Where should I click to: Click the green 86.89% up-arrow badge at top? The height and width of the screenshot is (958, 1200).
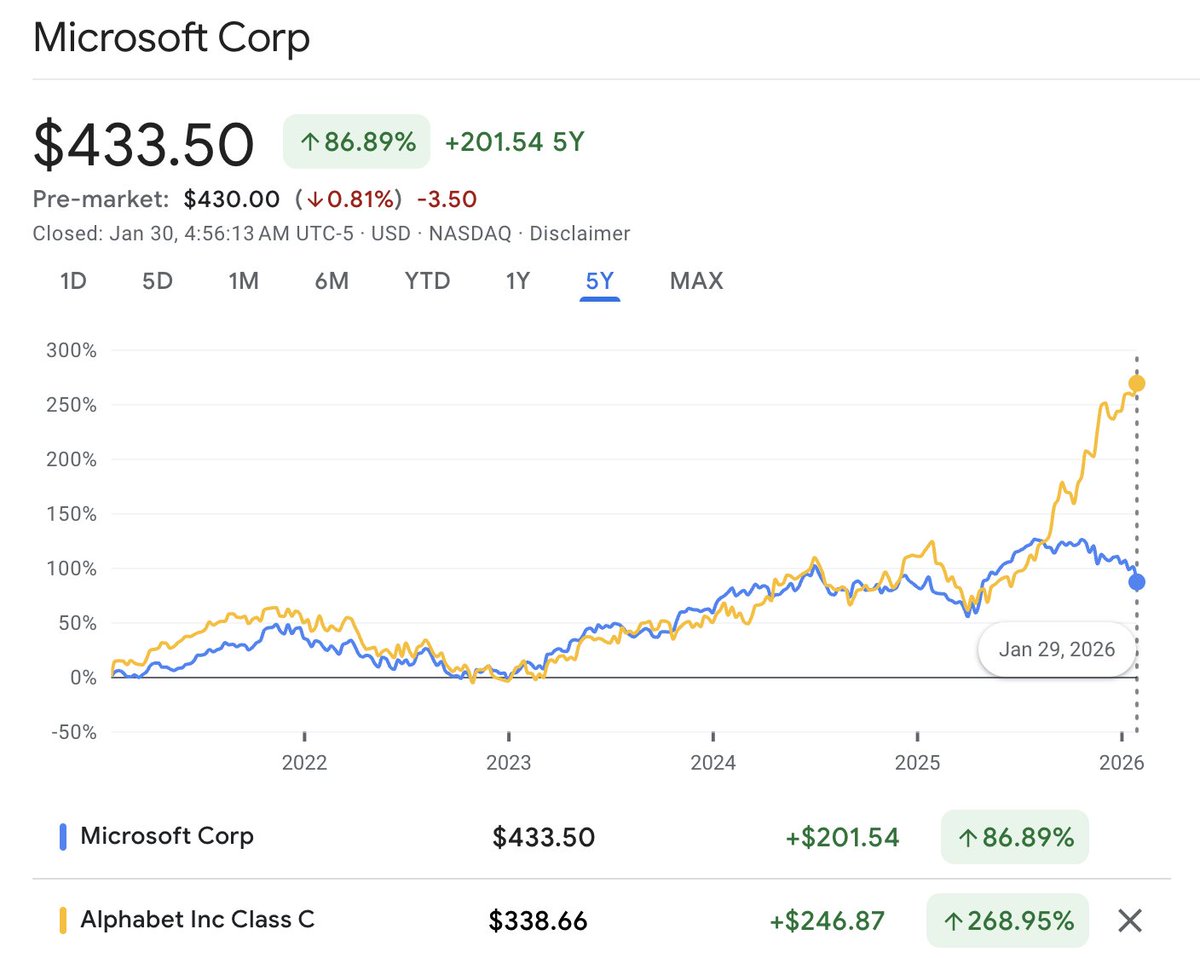(x=357, y=142)
